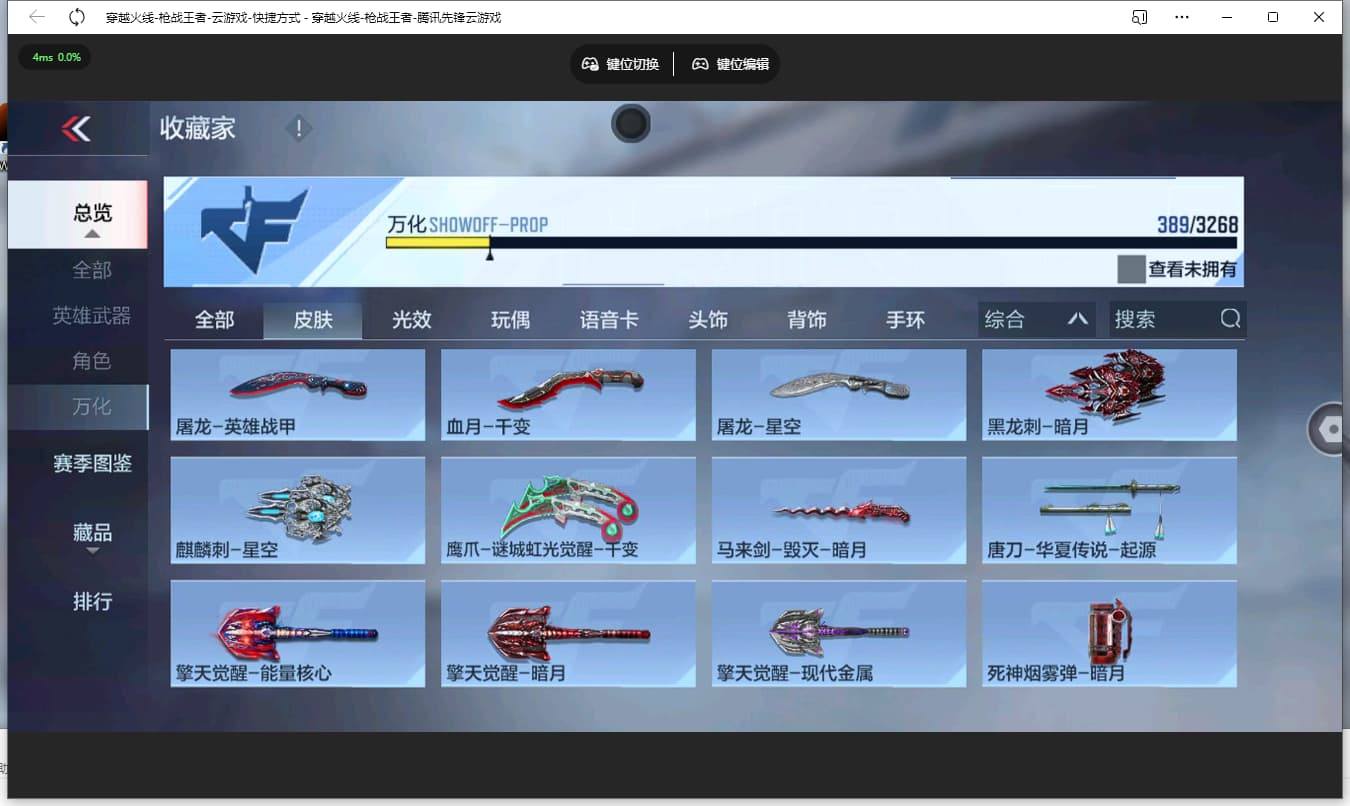Screen dimensions: 1350x806
Task: Collapse the 总览 section via its arrow
Action: [91, 236]
